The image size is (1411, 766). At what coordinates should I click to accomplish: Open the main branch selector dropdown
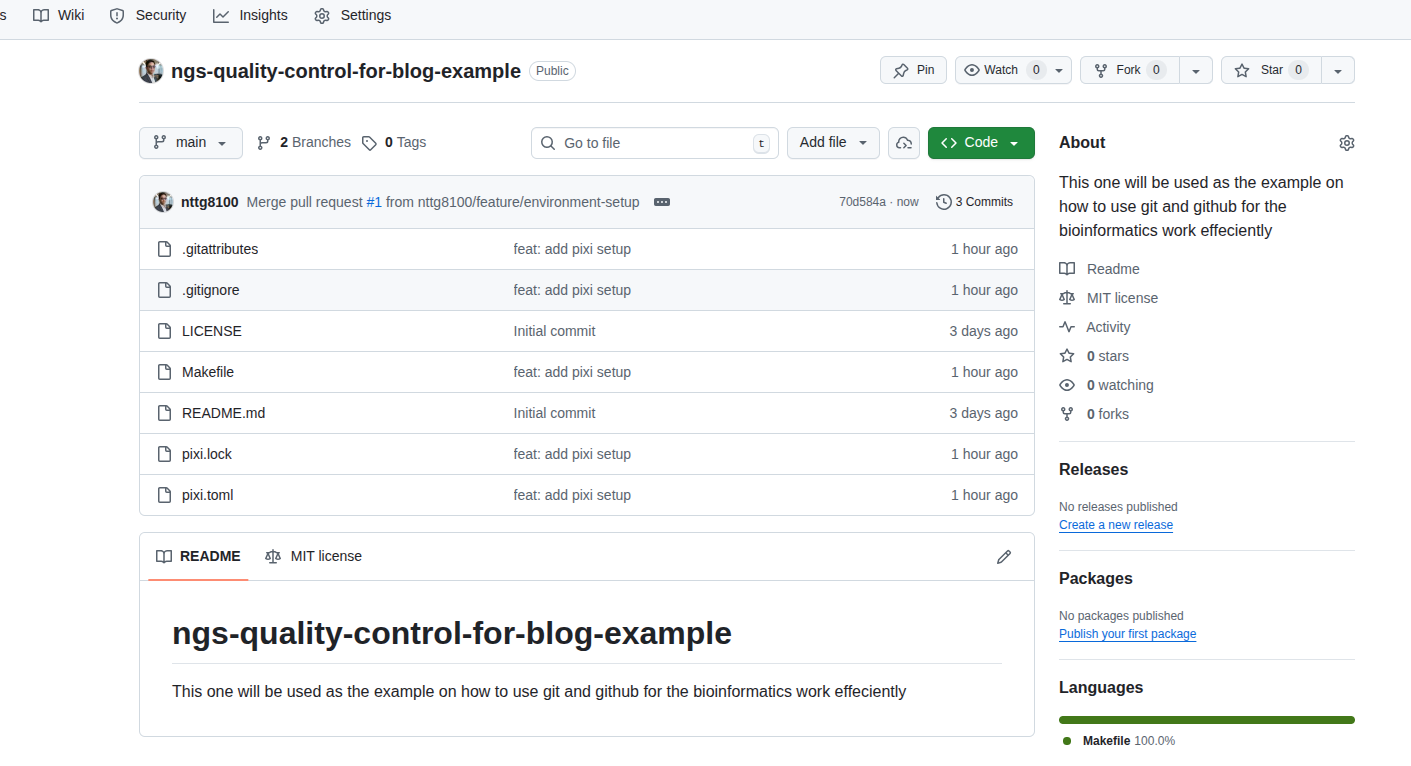click(190, 143)
